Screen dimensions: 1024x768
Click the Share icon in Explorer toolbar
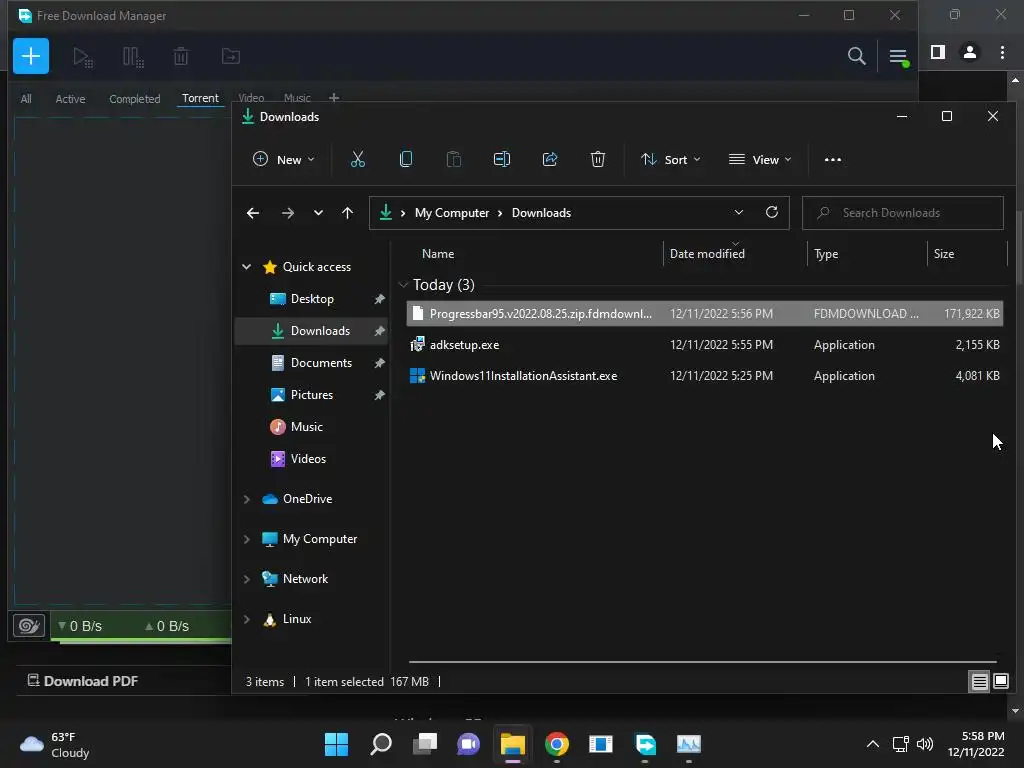(x=550, y=159)
